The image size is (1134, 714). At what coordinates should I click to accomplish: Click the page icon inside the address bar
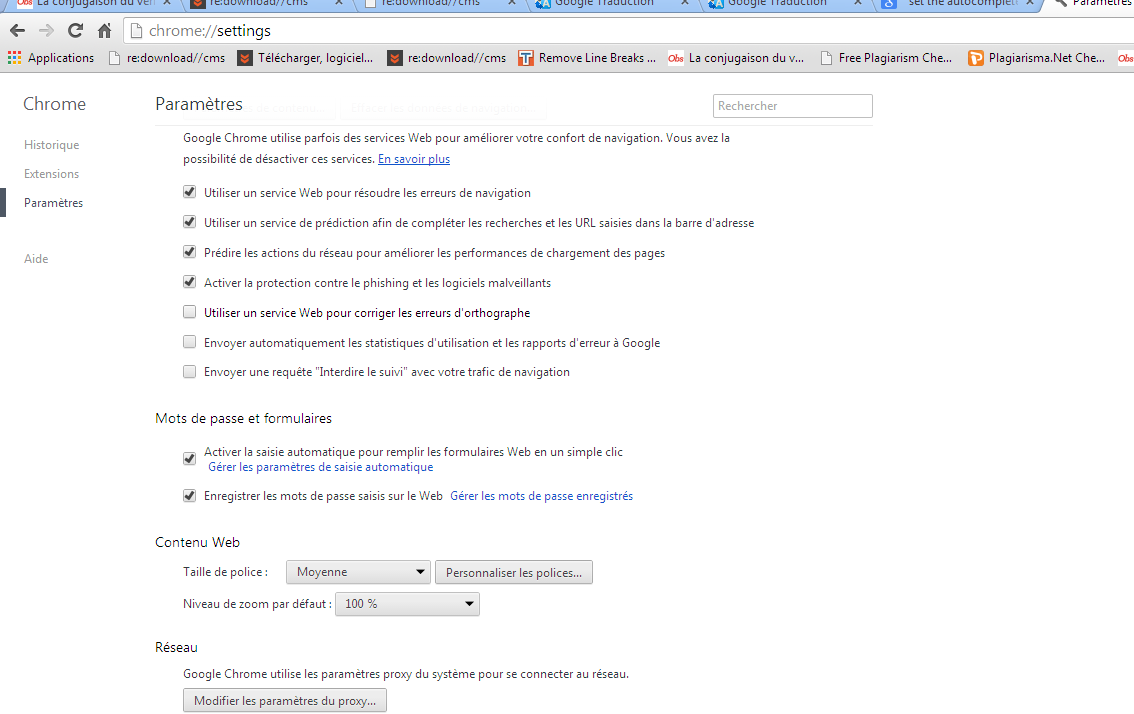click(x=136, y=30)
